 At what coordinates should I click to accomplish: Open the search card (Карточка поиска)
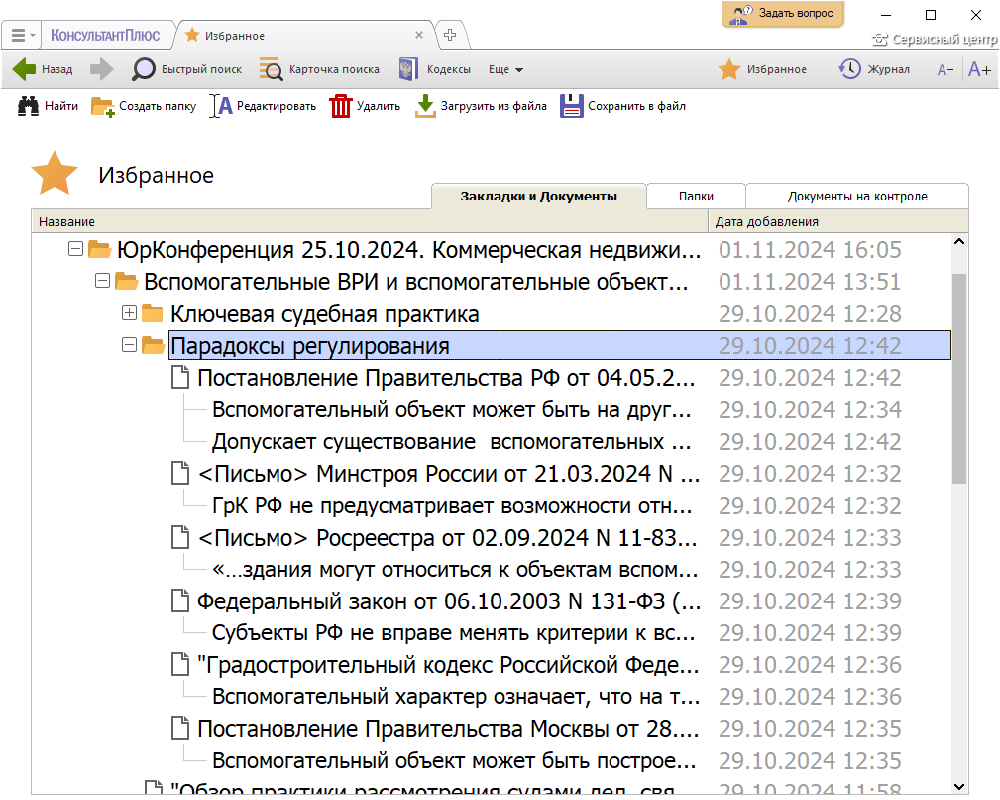coord(320,69)
